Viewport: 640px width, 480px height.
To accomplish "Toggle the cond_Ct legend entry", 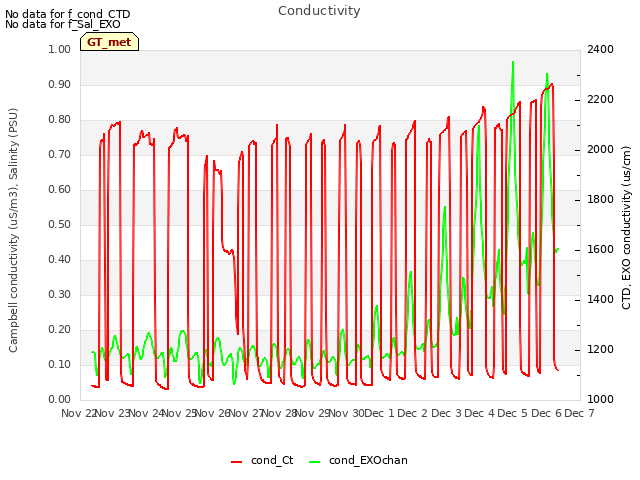I will tap(262, 460).
